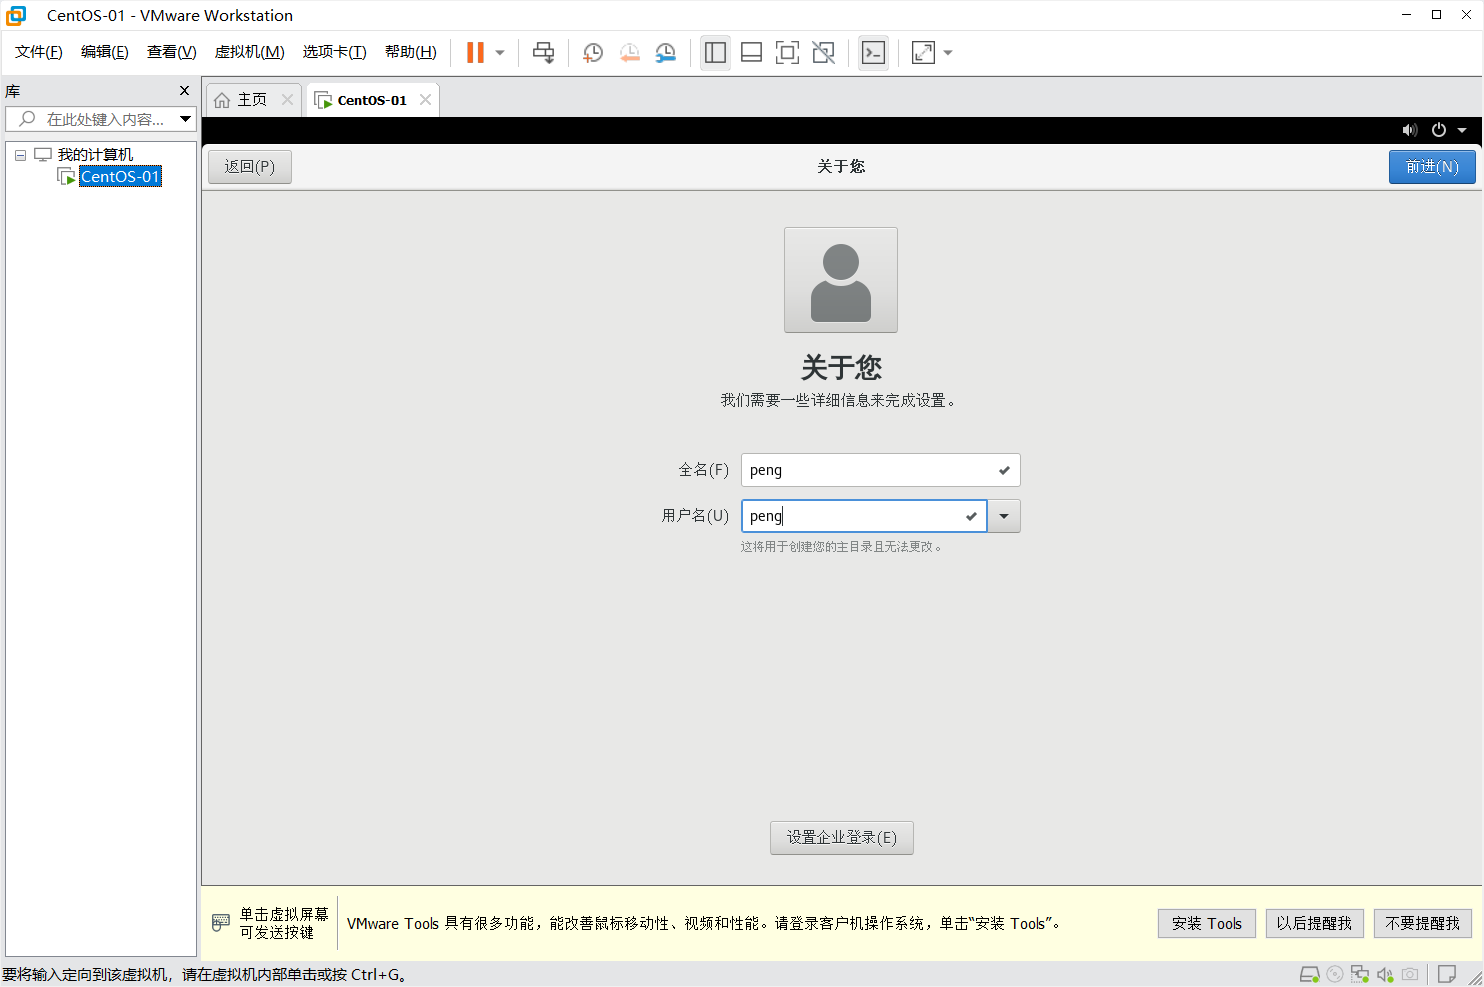The width and height of the screenshot is (1484, 987).
Task: Switch to the 主页 tab
Action: (252, 99)
